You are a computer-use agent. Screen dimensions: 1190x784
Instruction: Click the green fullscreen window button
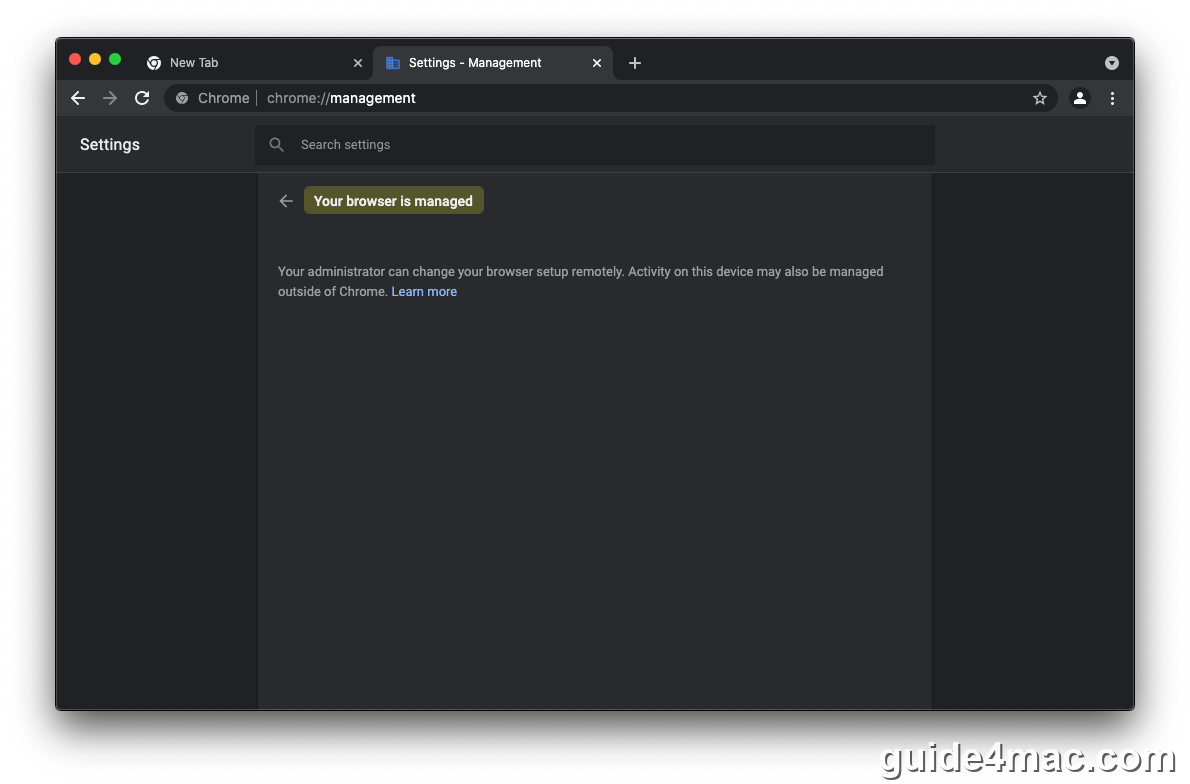pos(115,59)
